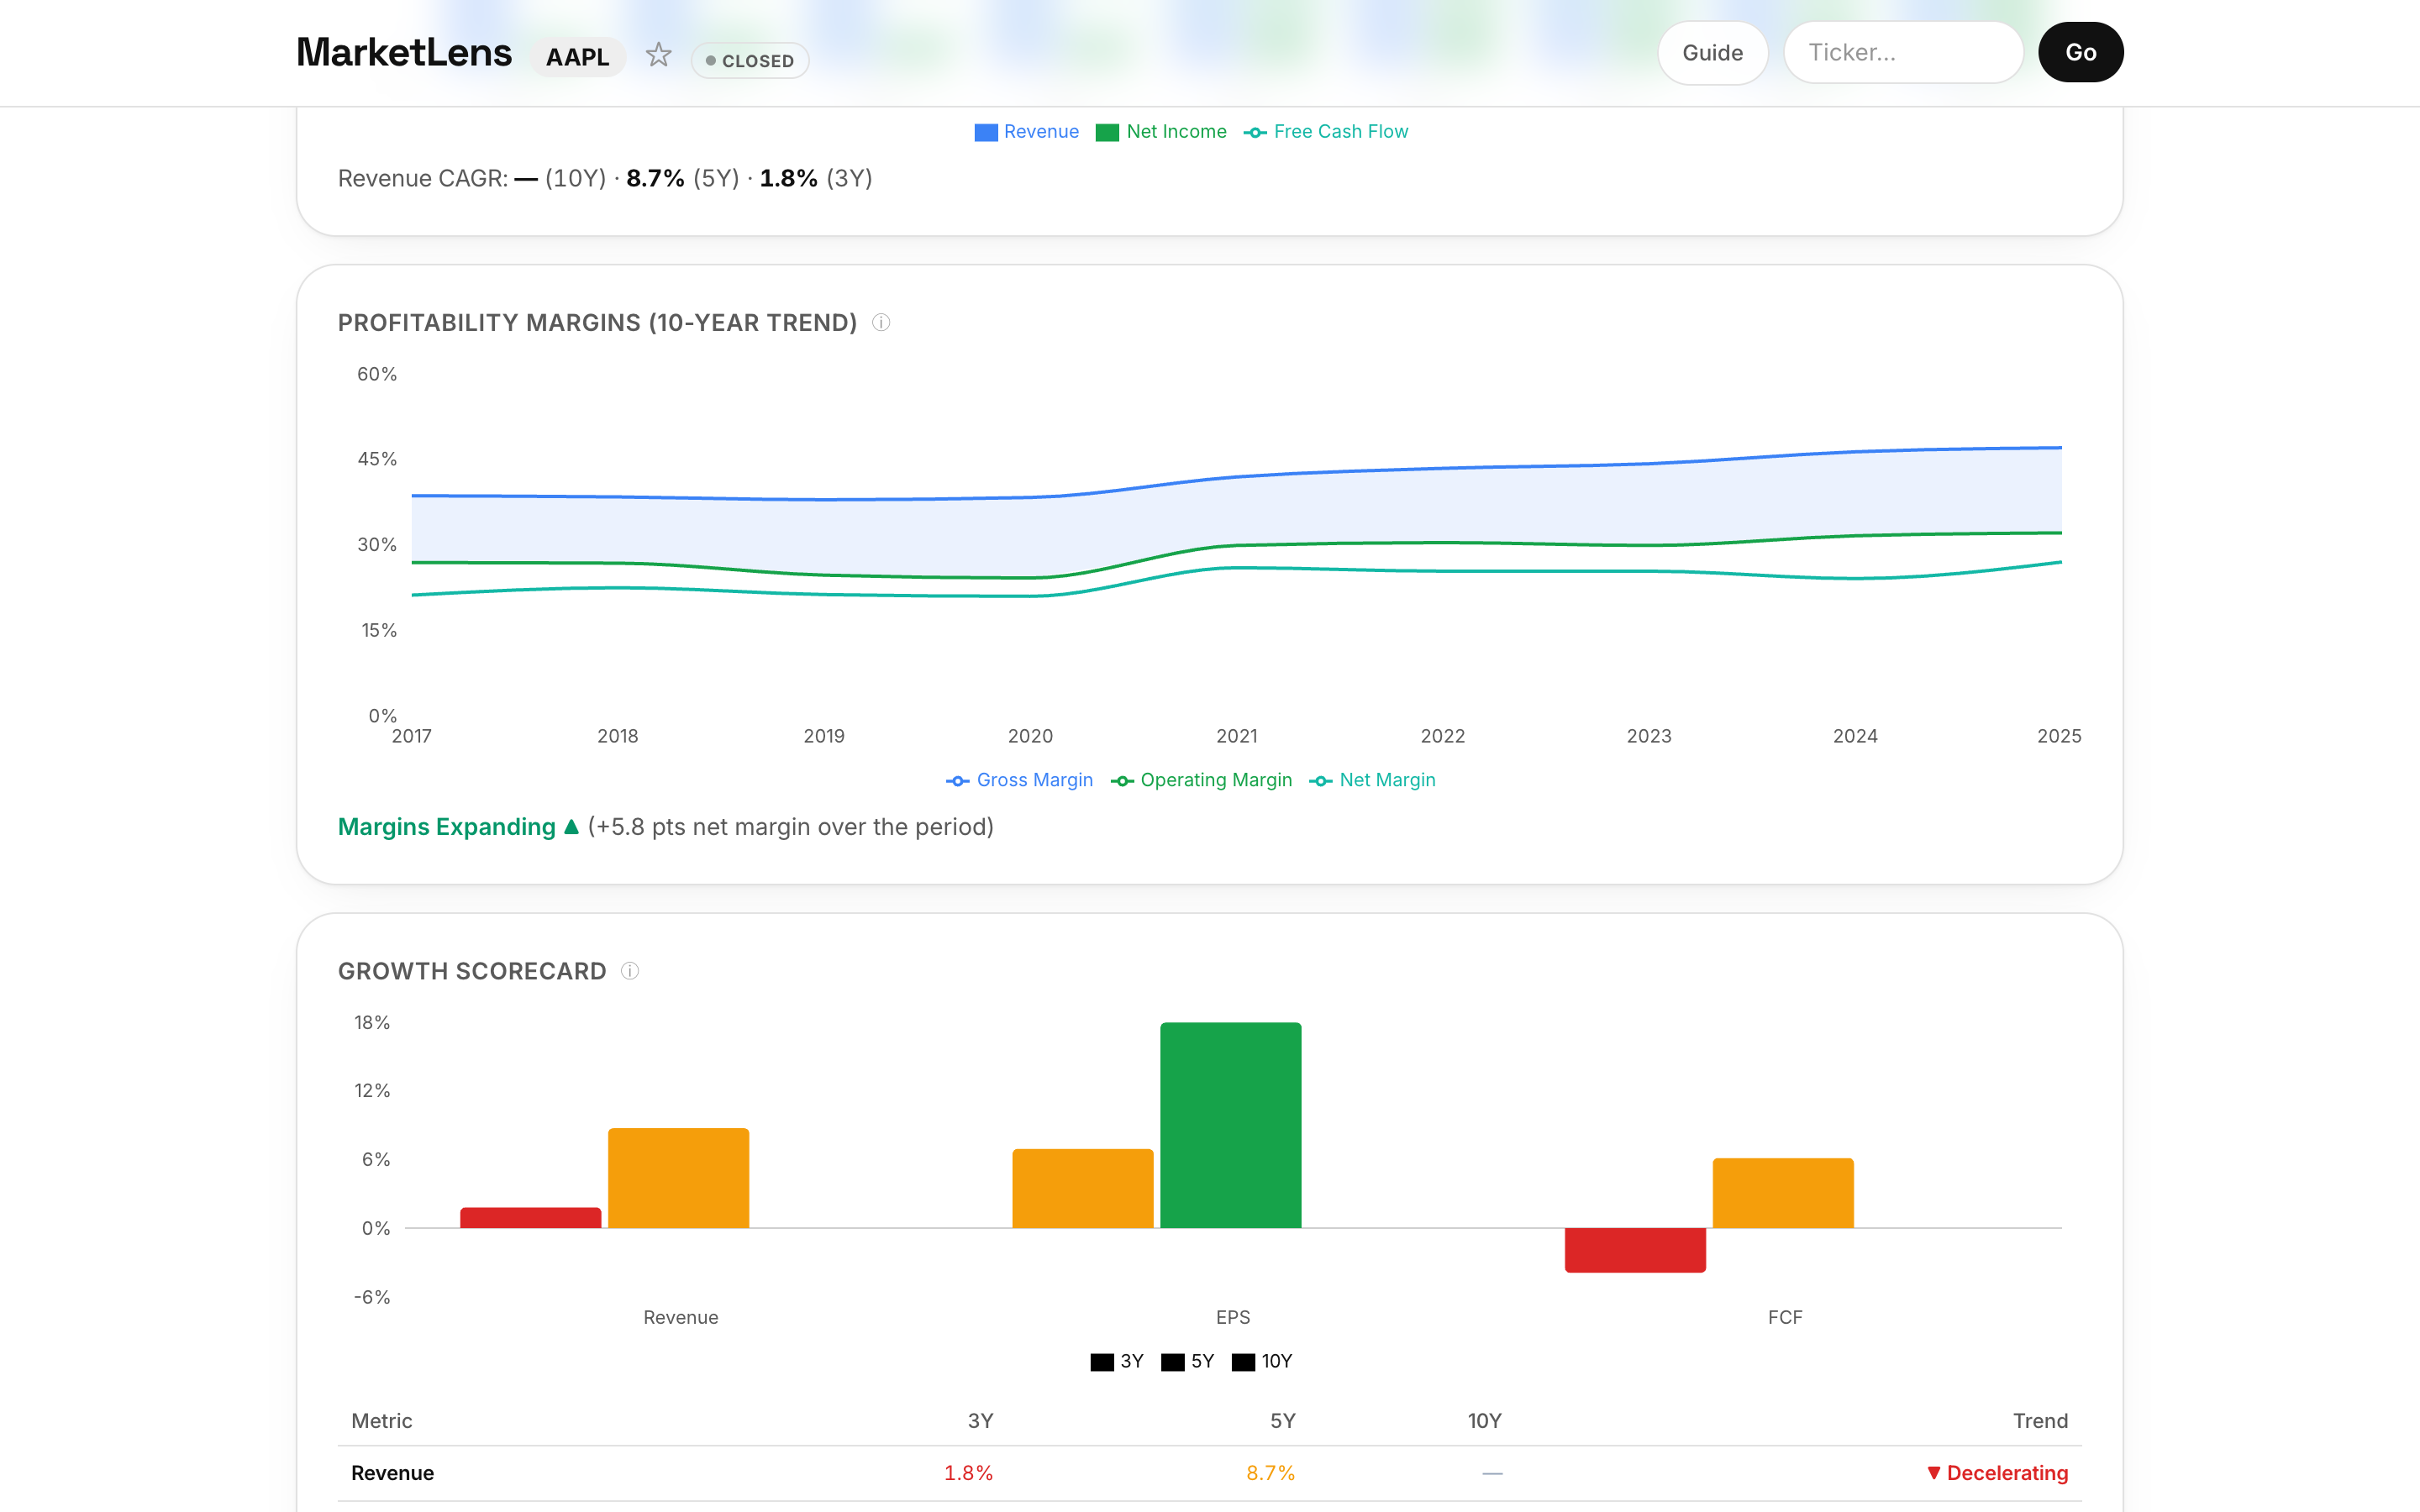Click the Revenue 5Y orange bar
The image size is (2420, 1512).
(678, 1178)
